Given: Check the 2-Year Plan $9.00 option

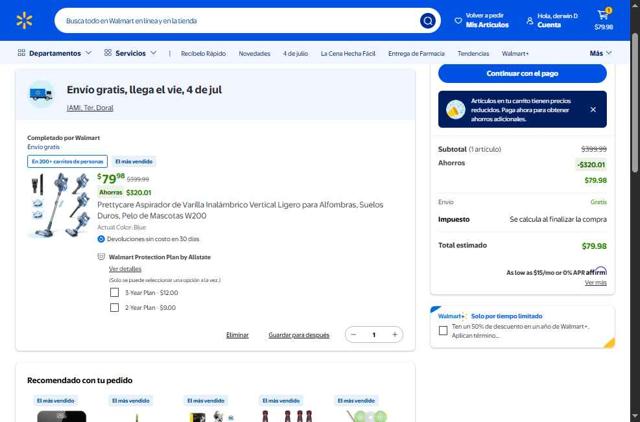Looking at the screenshot, I should (114, 307).
